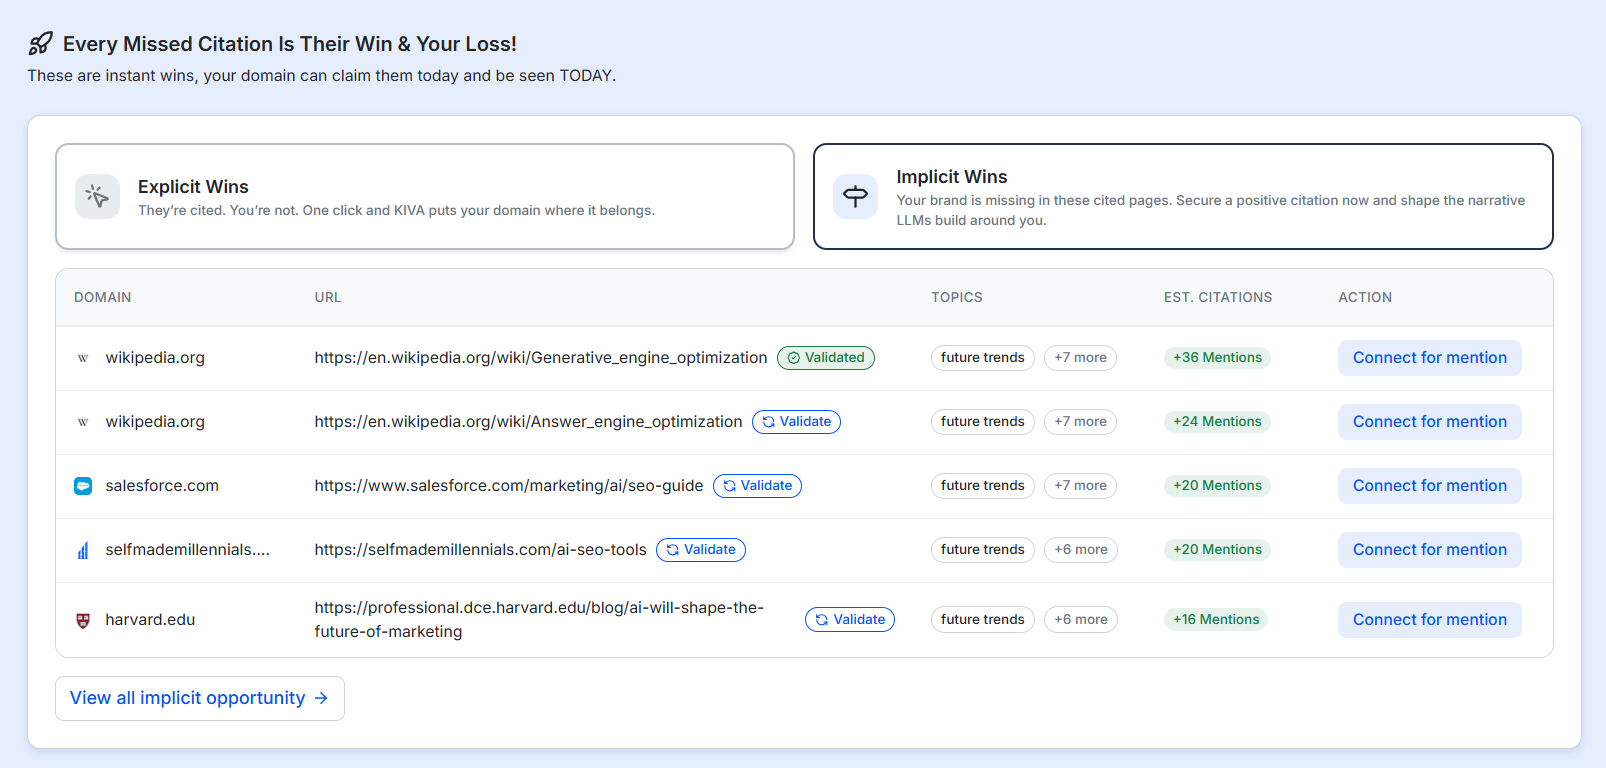Validate the Answer engine optimization Wikipedia URL
Viewport: 1606px width, 768px height.
tap(796, 422)
